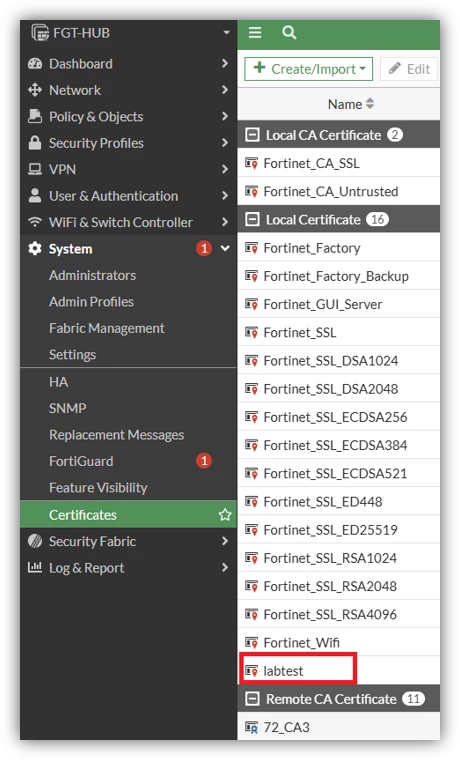Open the Certificates menu item
This screenshot has height=760, width=460.
(128, 514)
